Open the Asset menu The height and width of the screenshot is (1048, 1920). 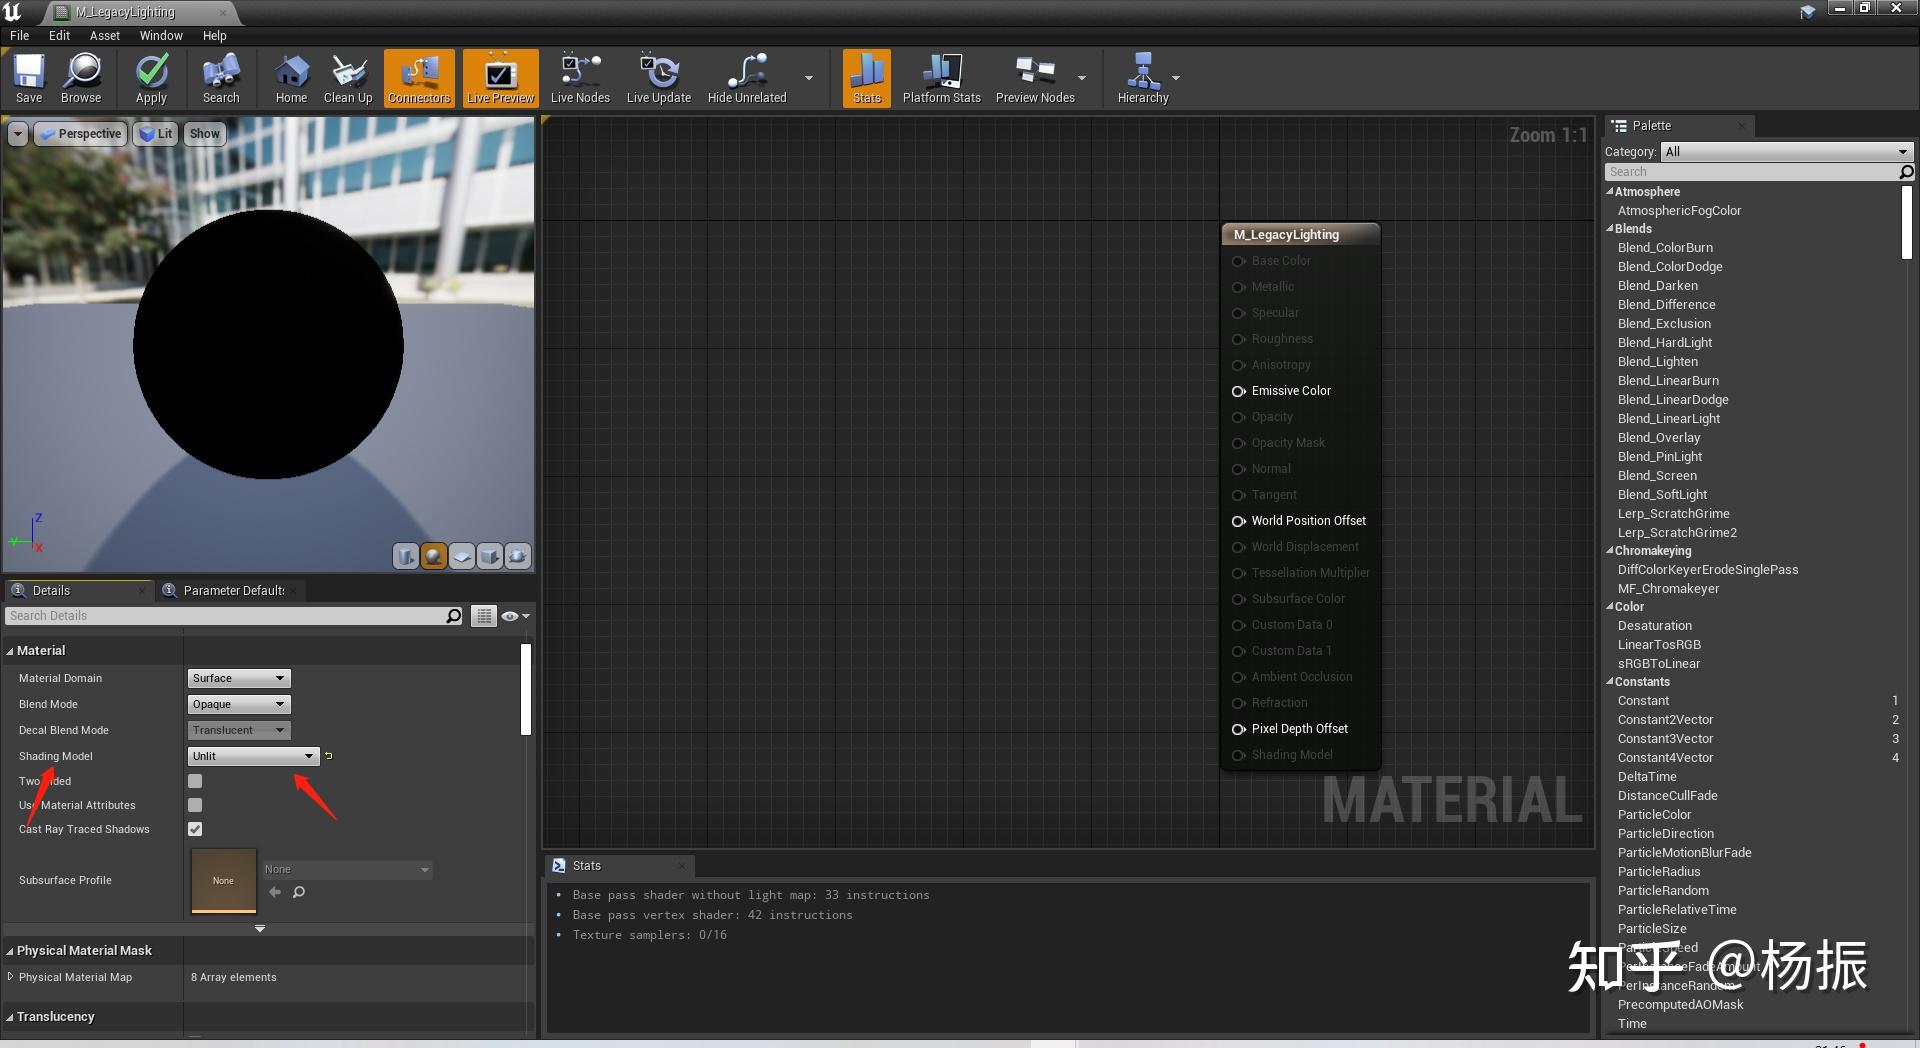pos(104,35)
